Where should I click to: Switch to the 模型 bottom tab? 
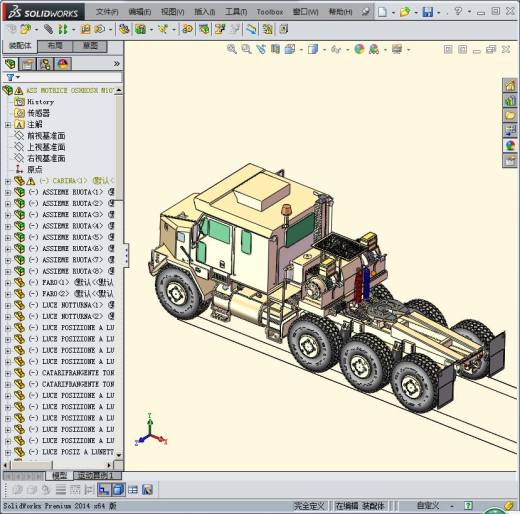tap(59, 476)
